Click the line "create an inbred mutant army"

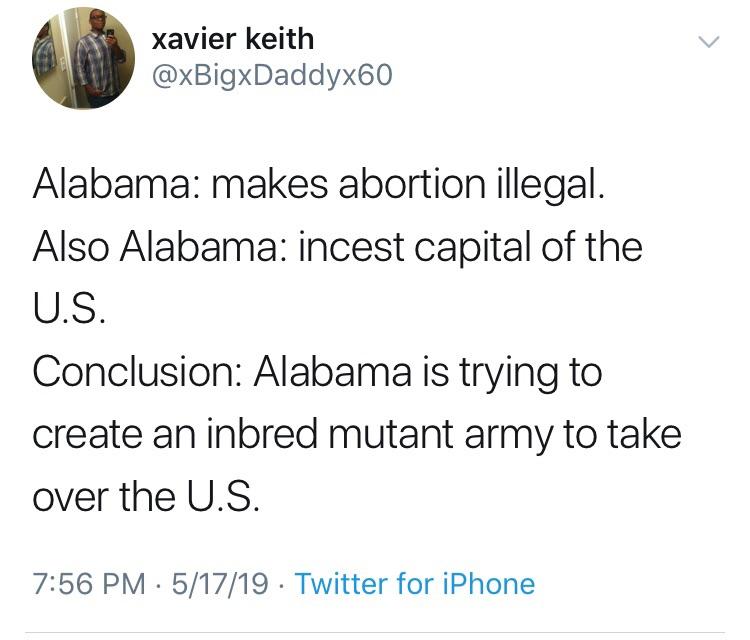[x=356, y=434]
